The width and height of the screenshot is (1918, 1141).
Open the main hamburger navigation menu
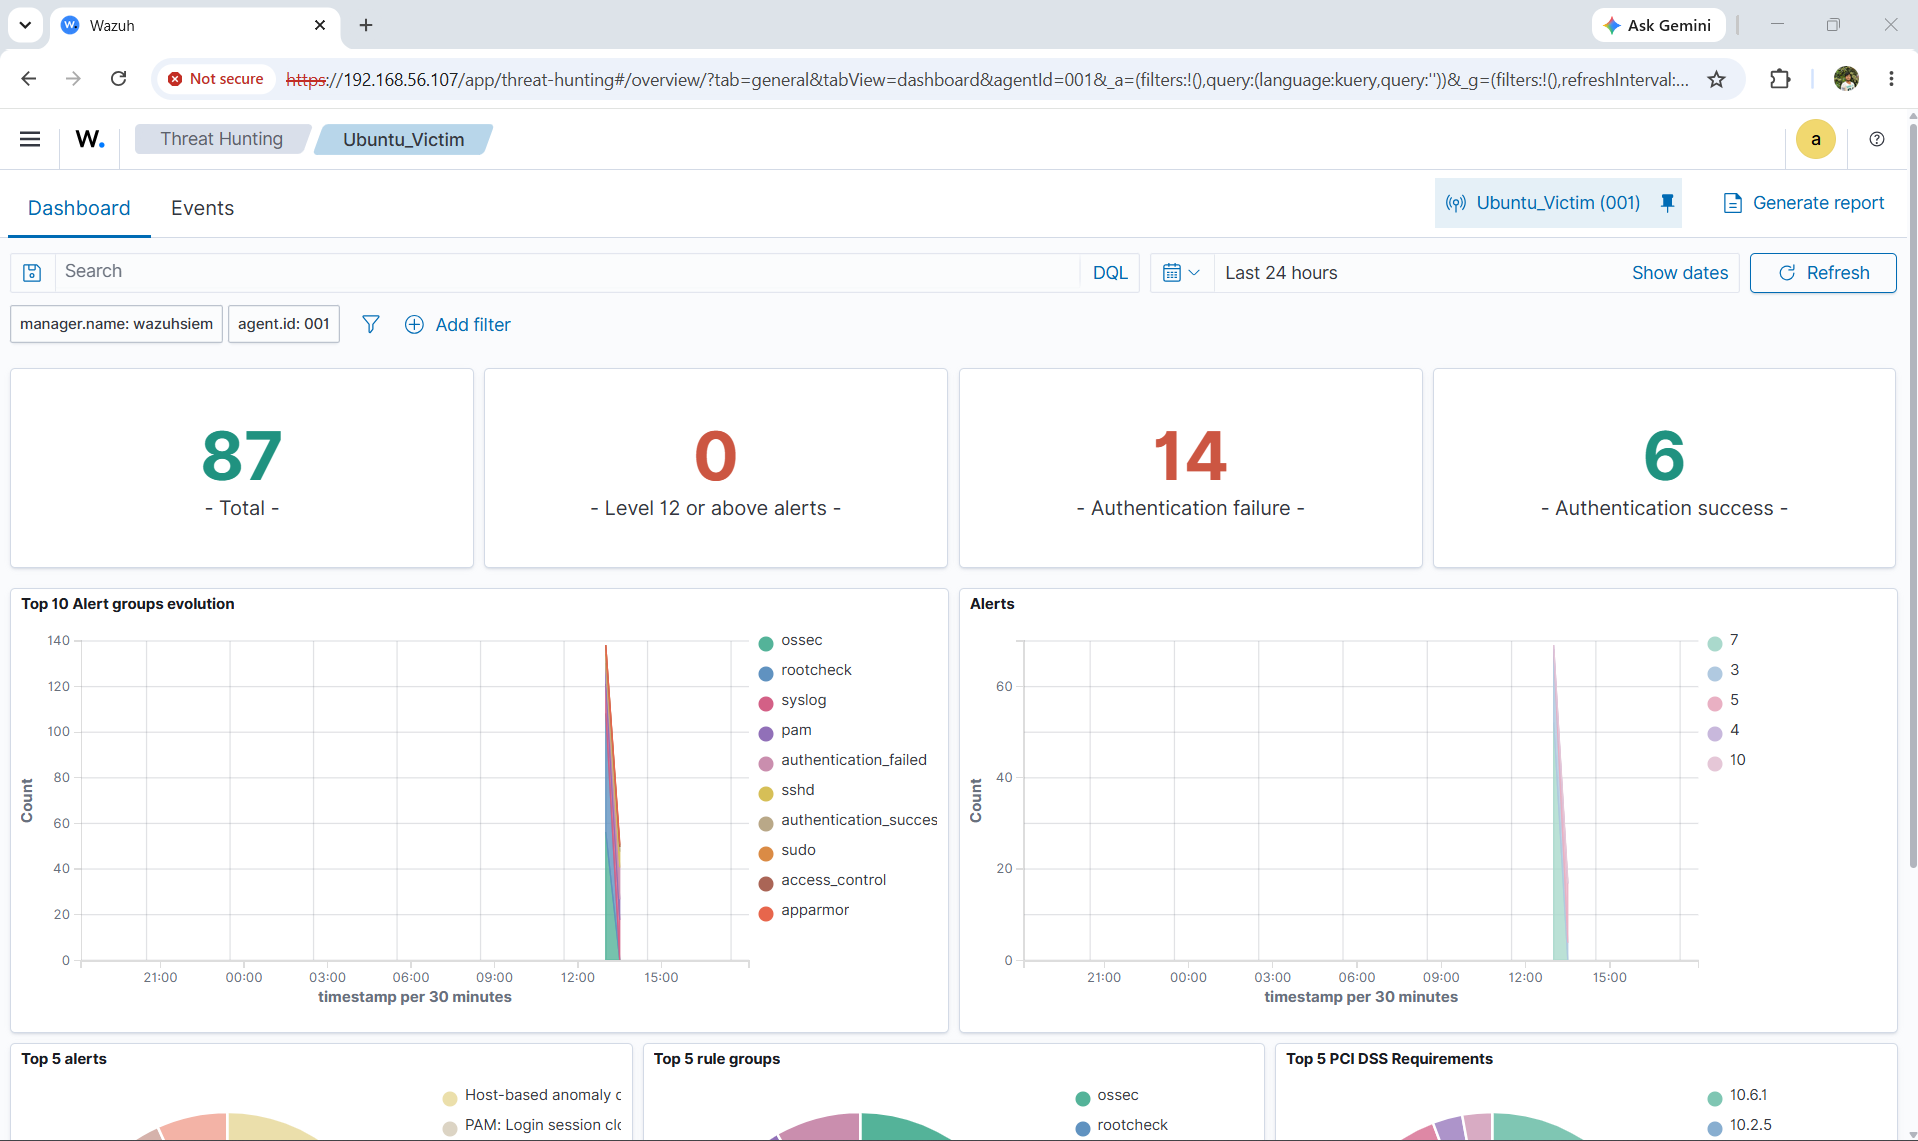click(30, 139)
